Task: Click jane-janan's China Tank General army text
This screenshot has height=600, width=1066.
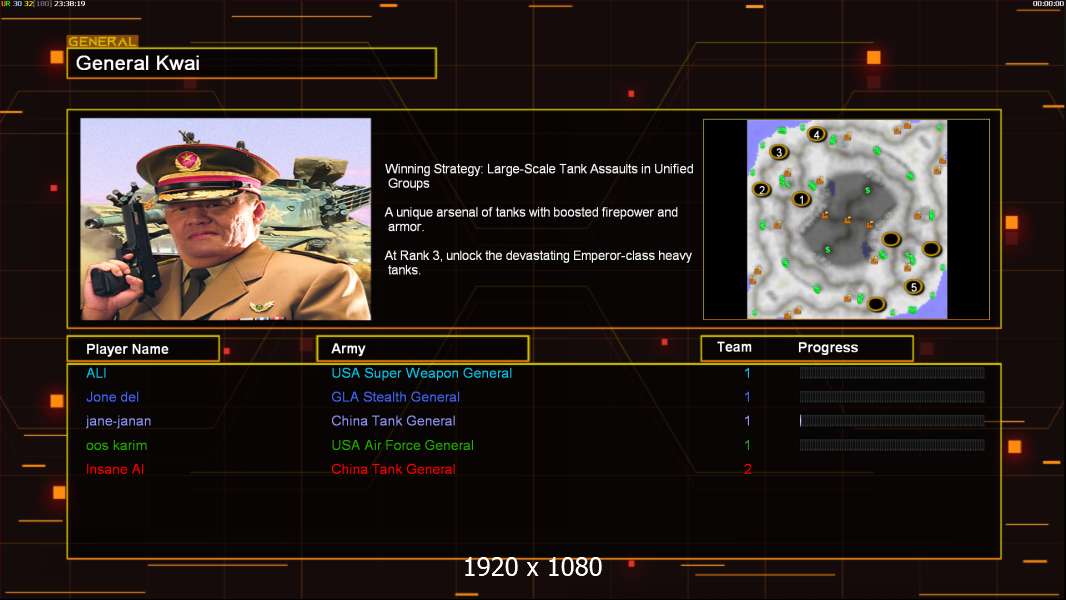Action: pyautogui.click(x=393, y=421)
